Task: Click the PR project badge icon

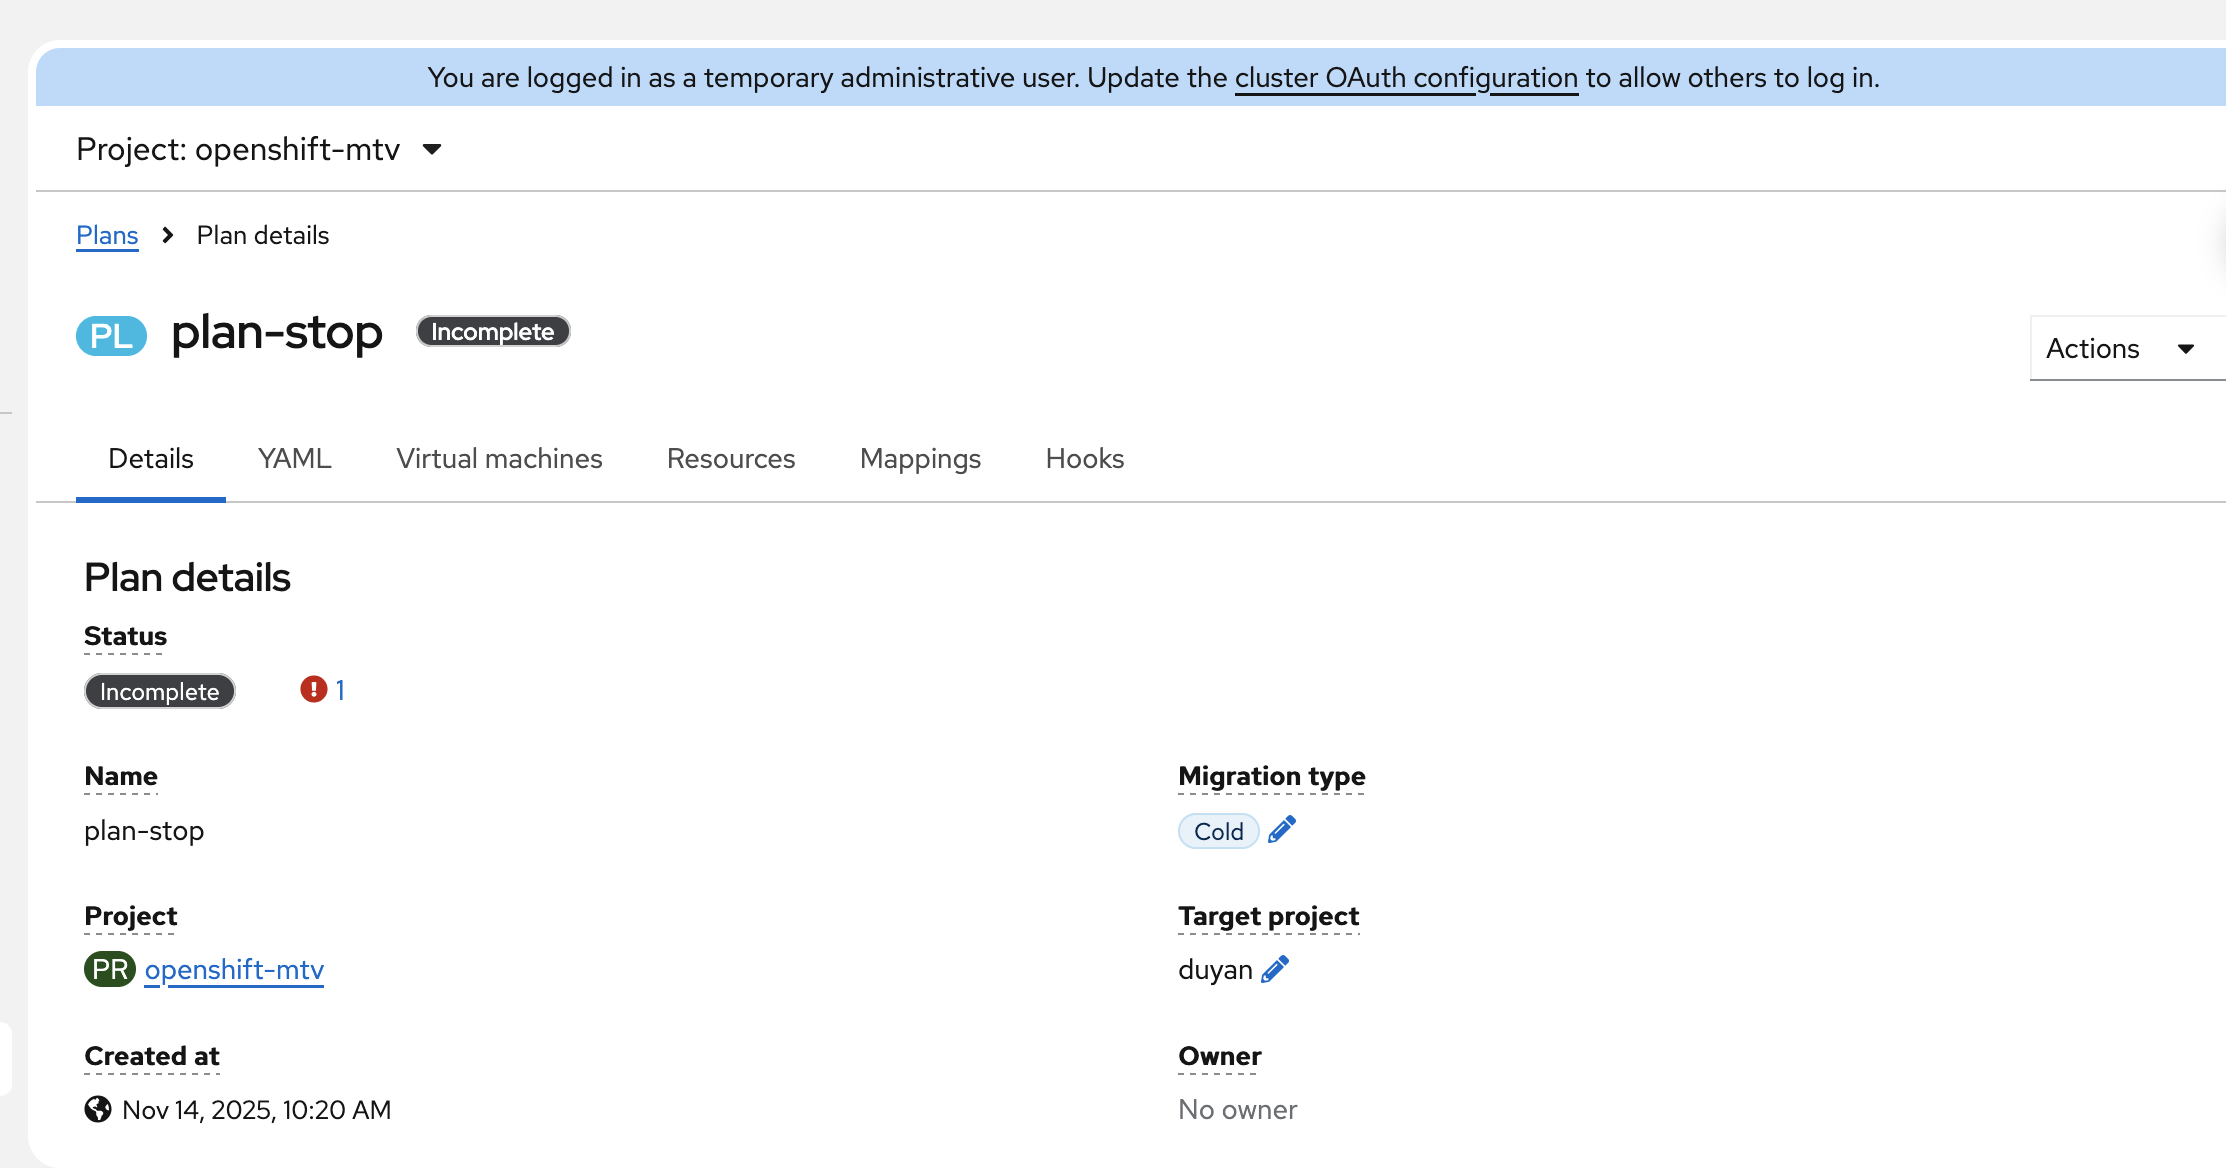Action: coord(109,969)
